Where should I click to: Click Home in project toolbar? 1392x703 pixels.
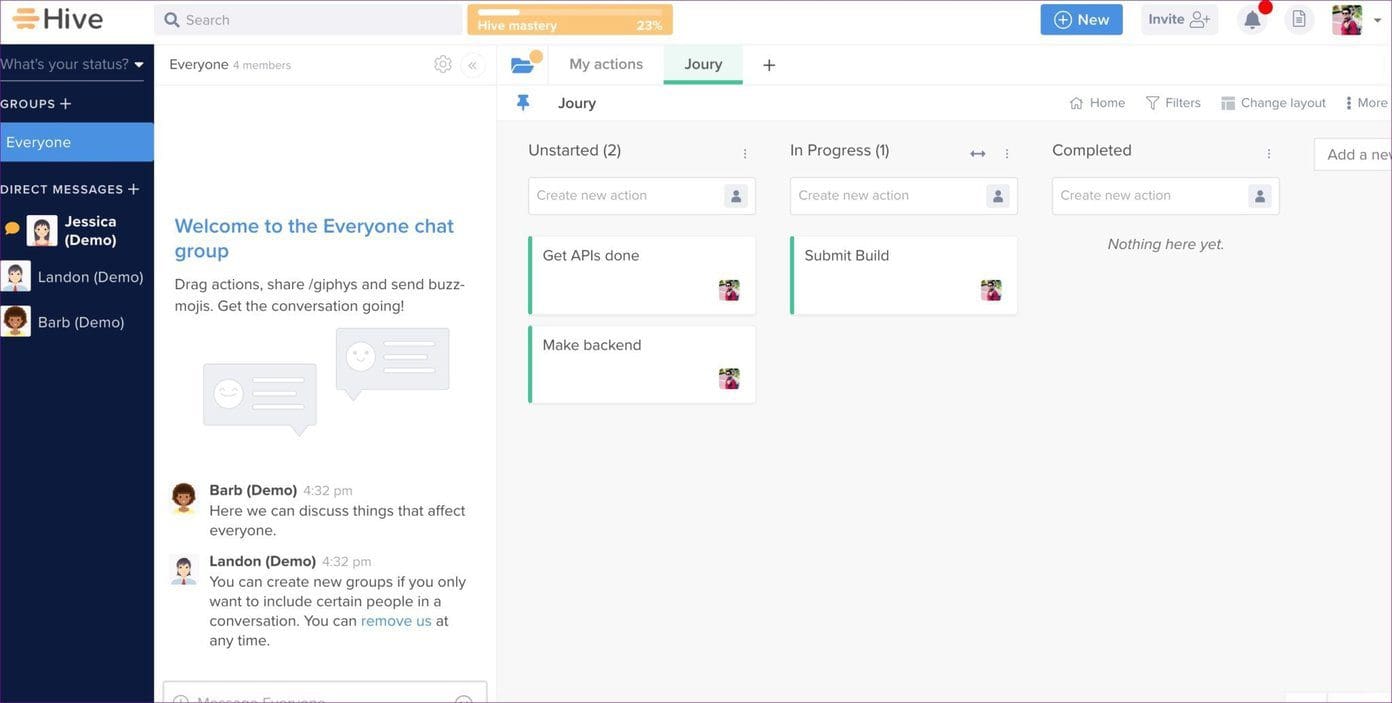1098,103
